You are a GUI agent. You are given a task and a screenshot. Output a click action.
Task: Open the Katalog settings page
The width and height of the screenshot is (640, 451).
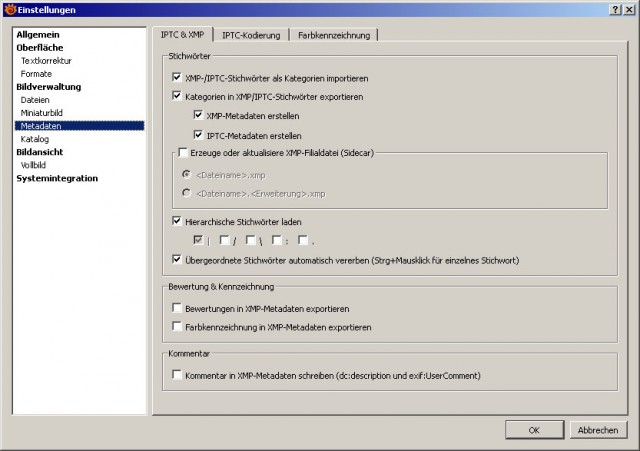(x=35, y=139)
